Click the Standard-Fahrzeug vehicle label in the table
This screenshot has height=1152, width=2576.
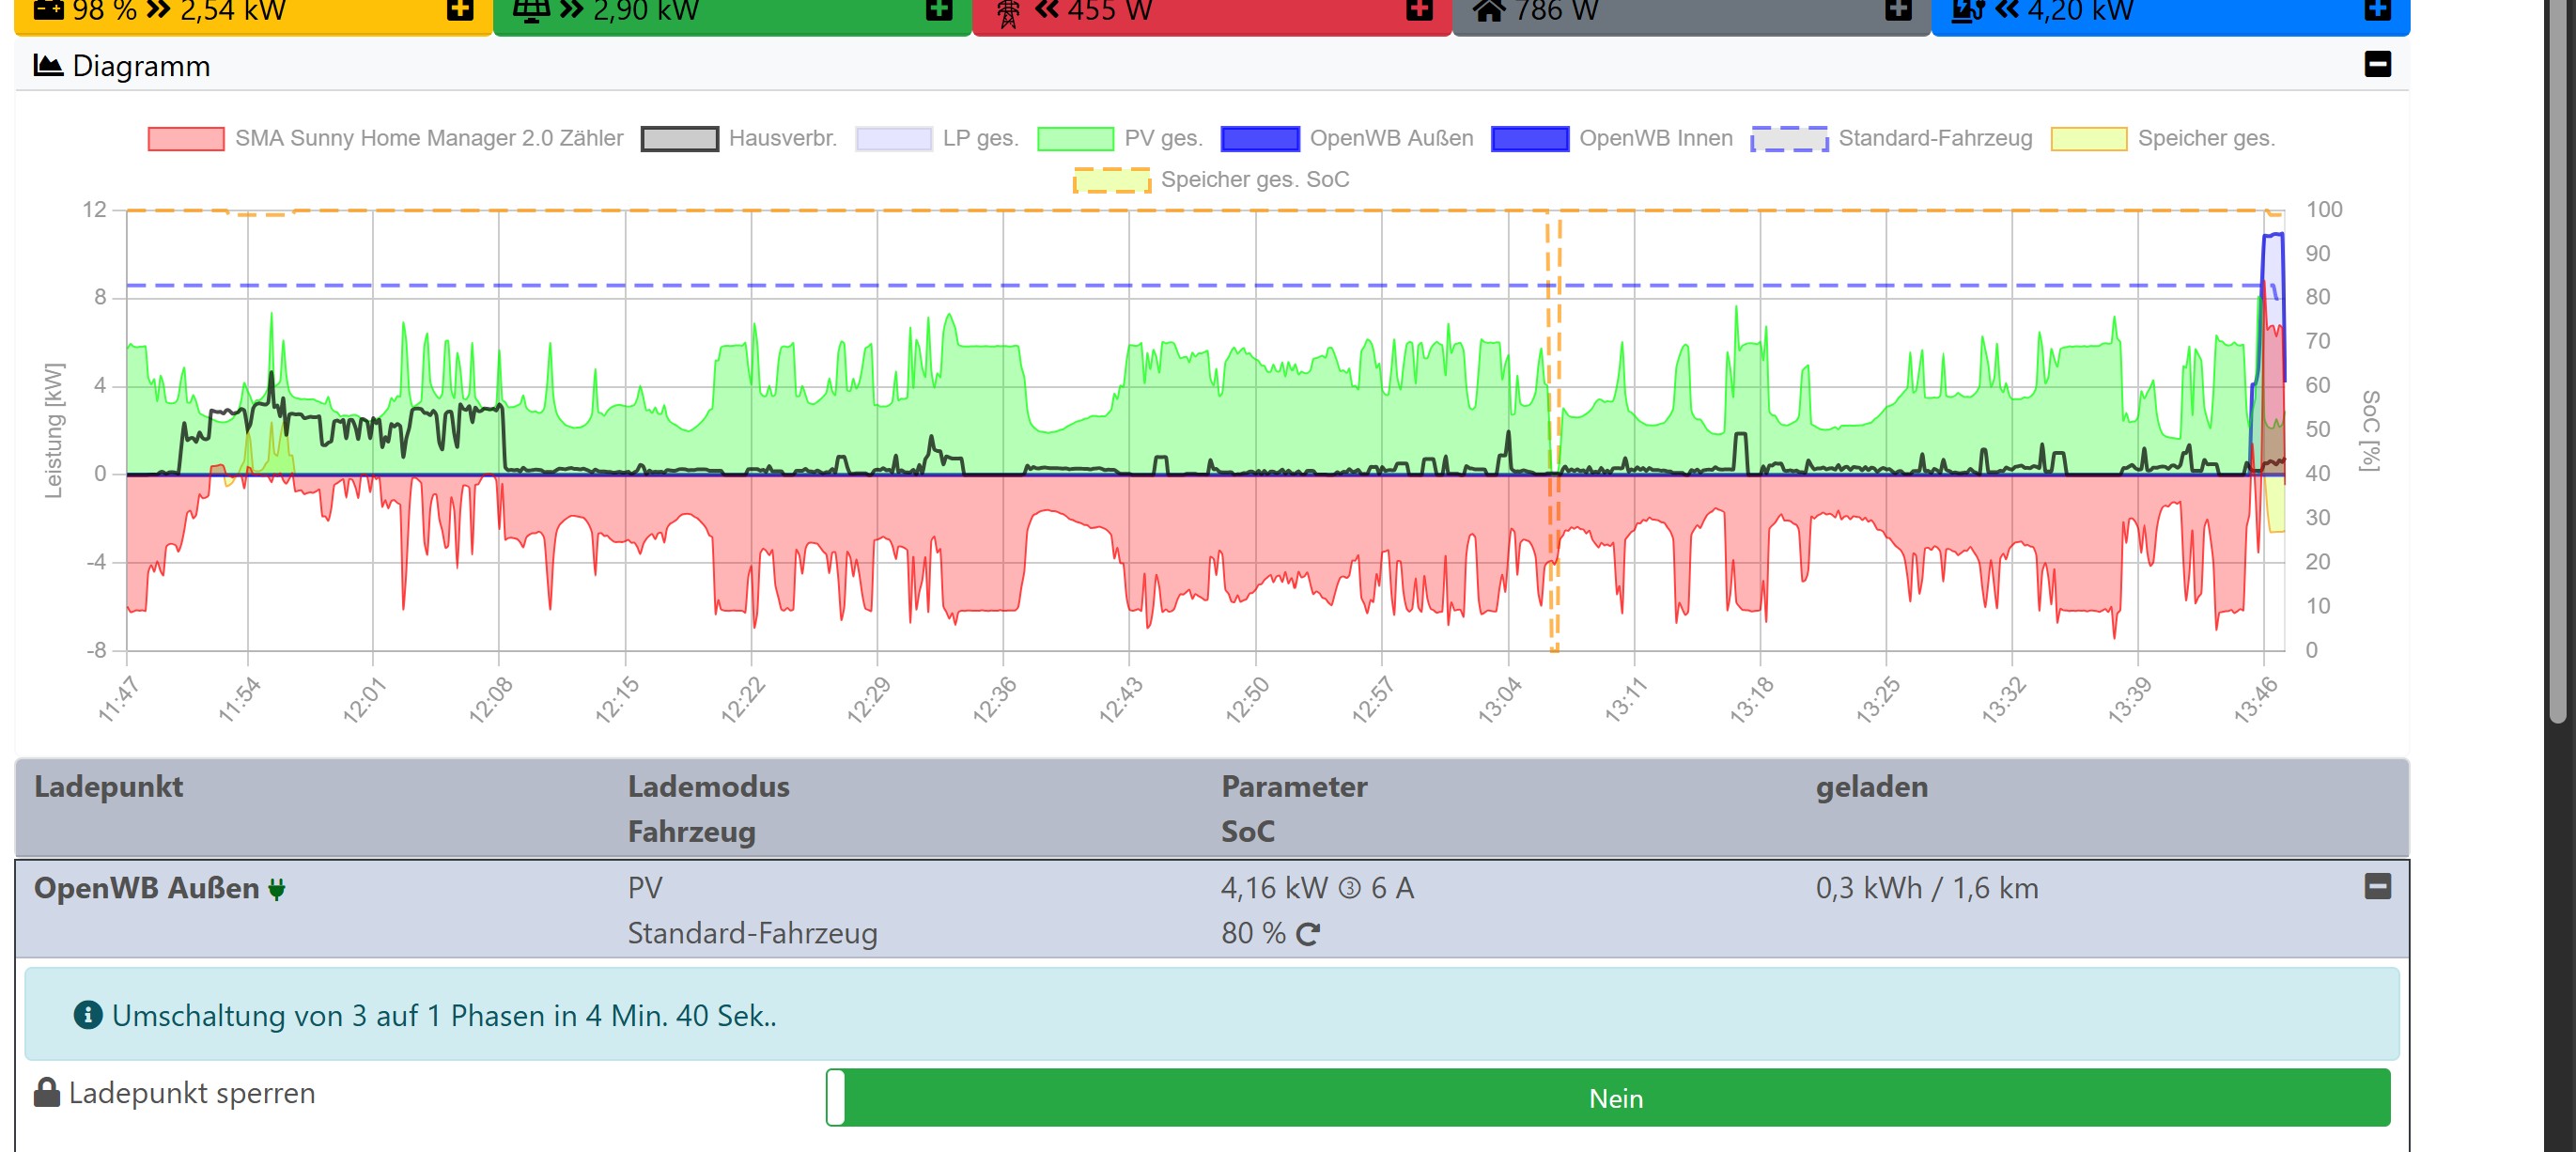pos(752,933)
